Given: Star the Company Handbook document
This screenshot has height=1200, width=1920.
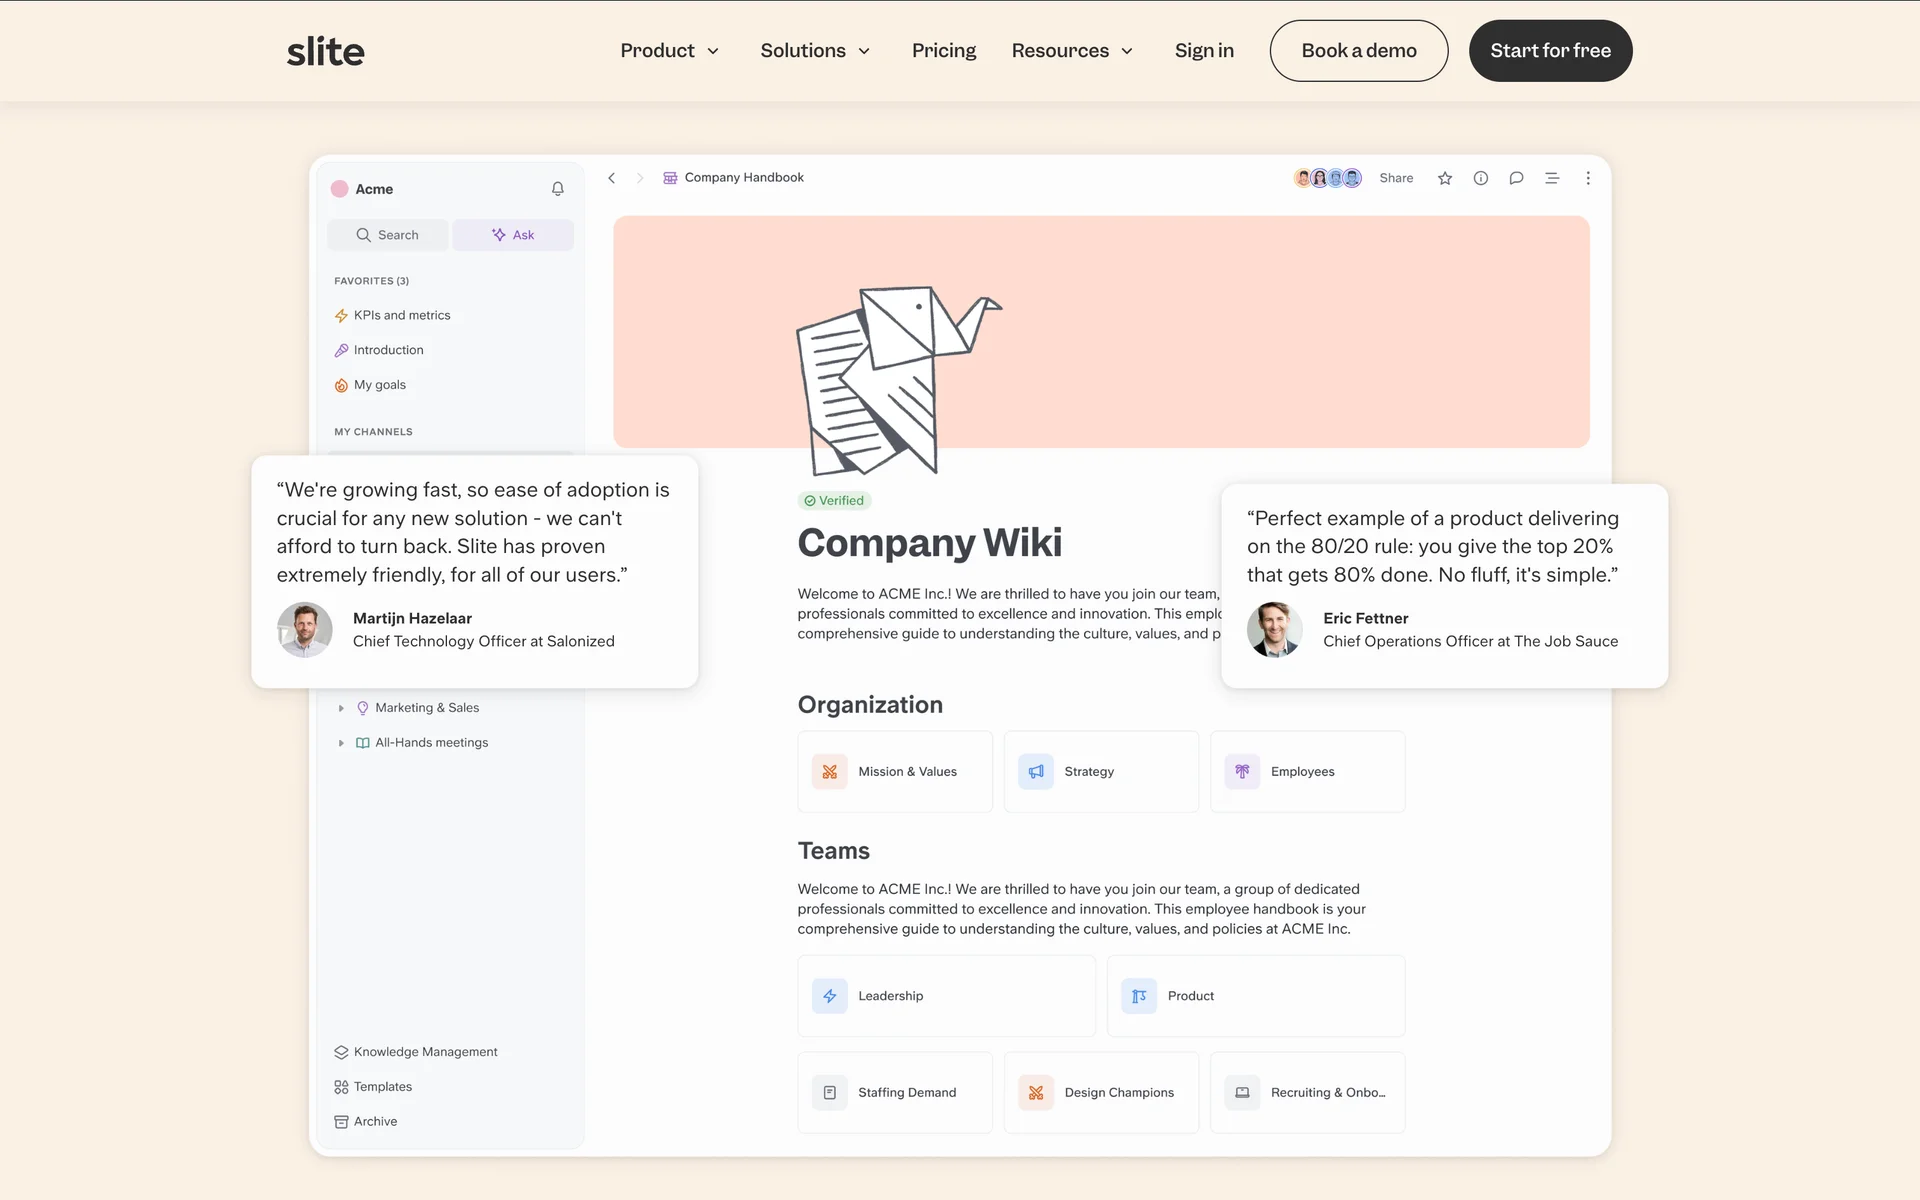Looking at the screenshot, I should (x=1445, y=178).
